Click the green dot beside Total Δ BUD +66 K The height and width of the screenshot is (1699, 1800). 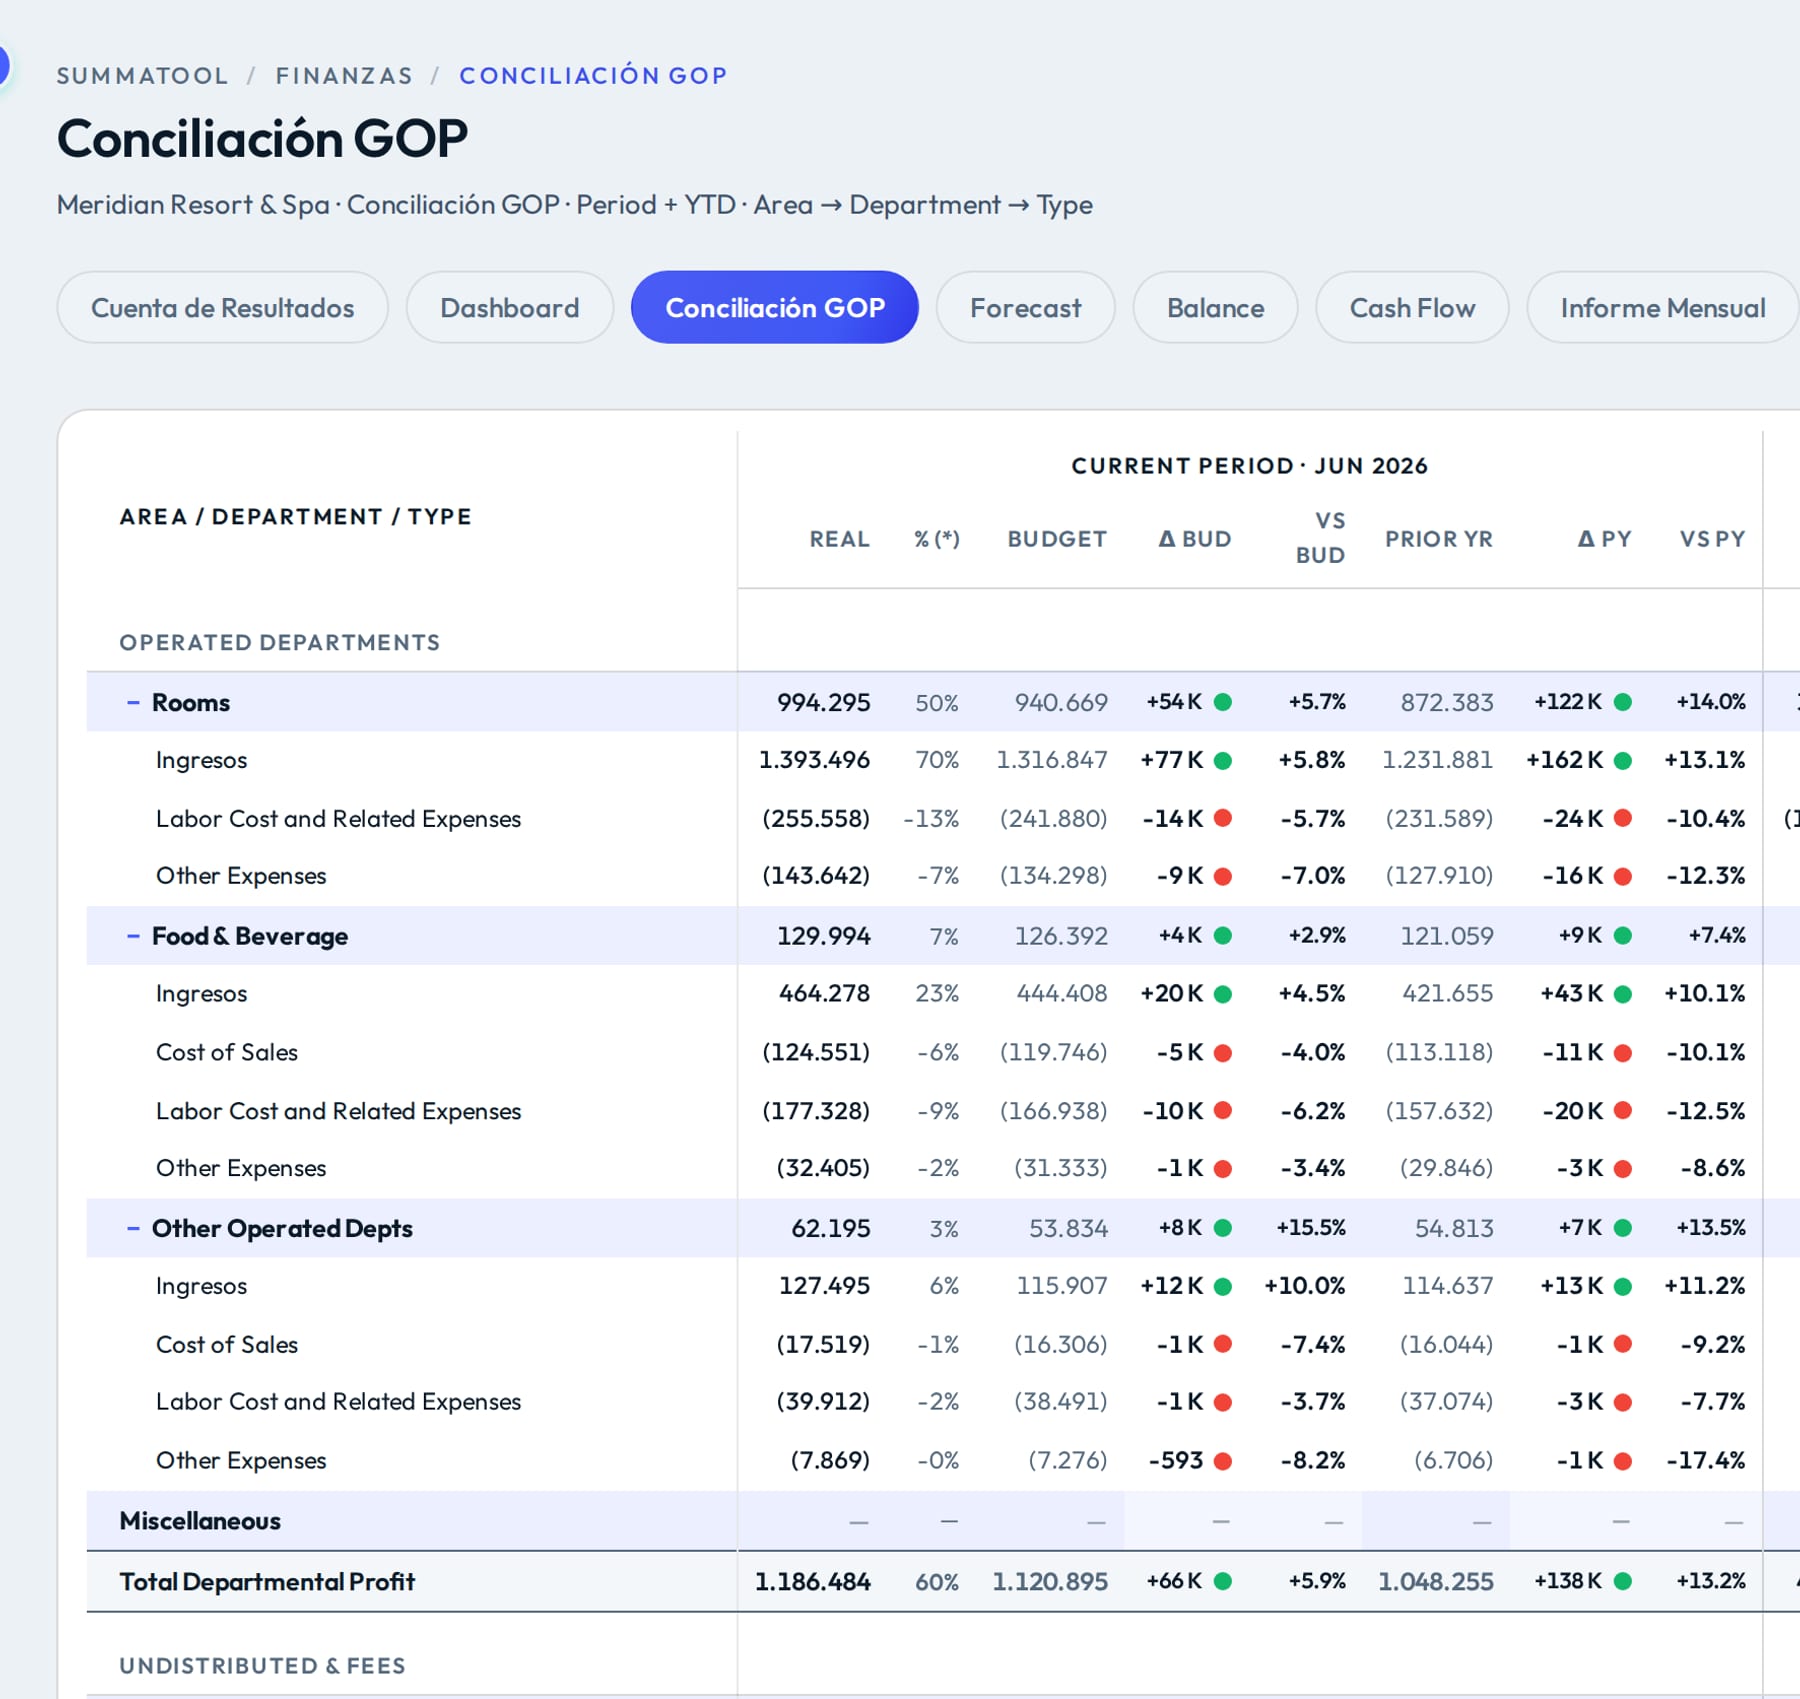pos(1222,1581)
